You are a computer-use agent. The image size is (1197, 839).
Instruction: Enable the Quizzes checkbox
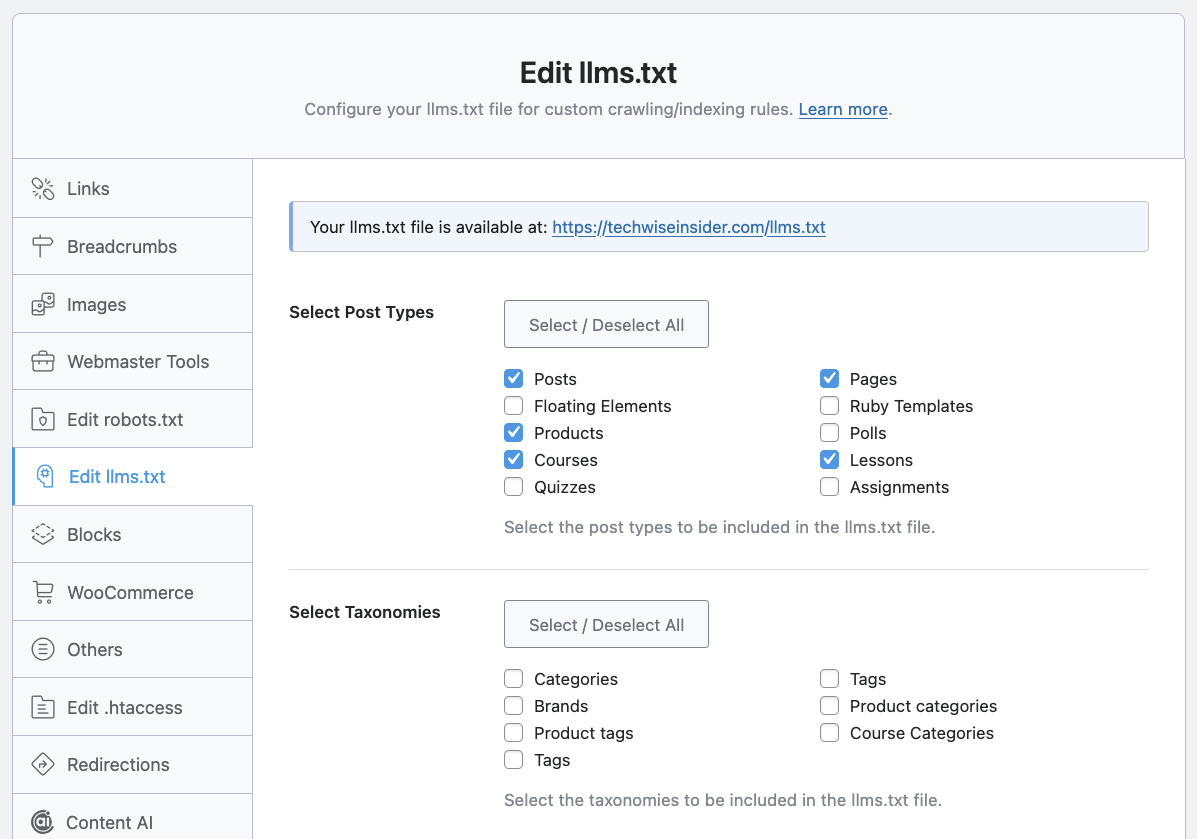[x=513, y=486]
